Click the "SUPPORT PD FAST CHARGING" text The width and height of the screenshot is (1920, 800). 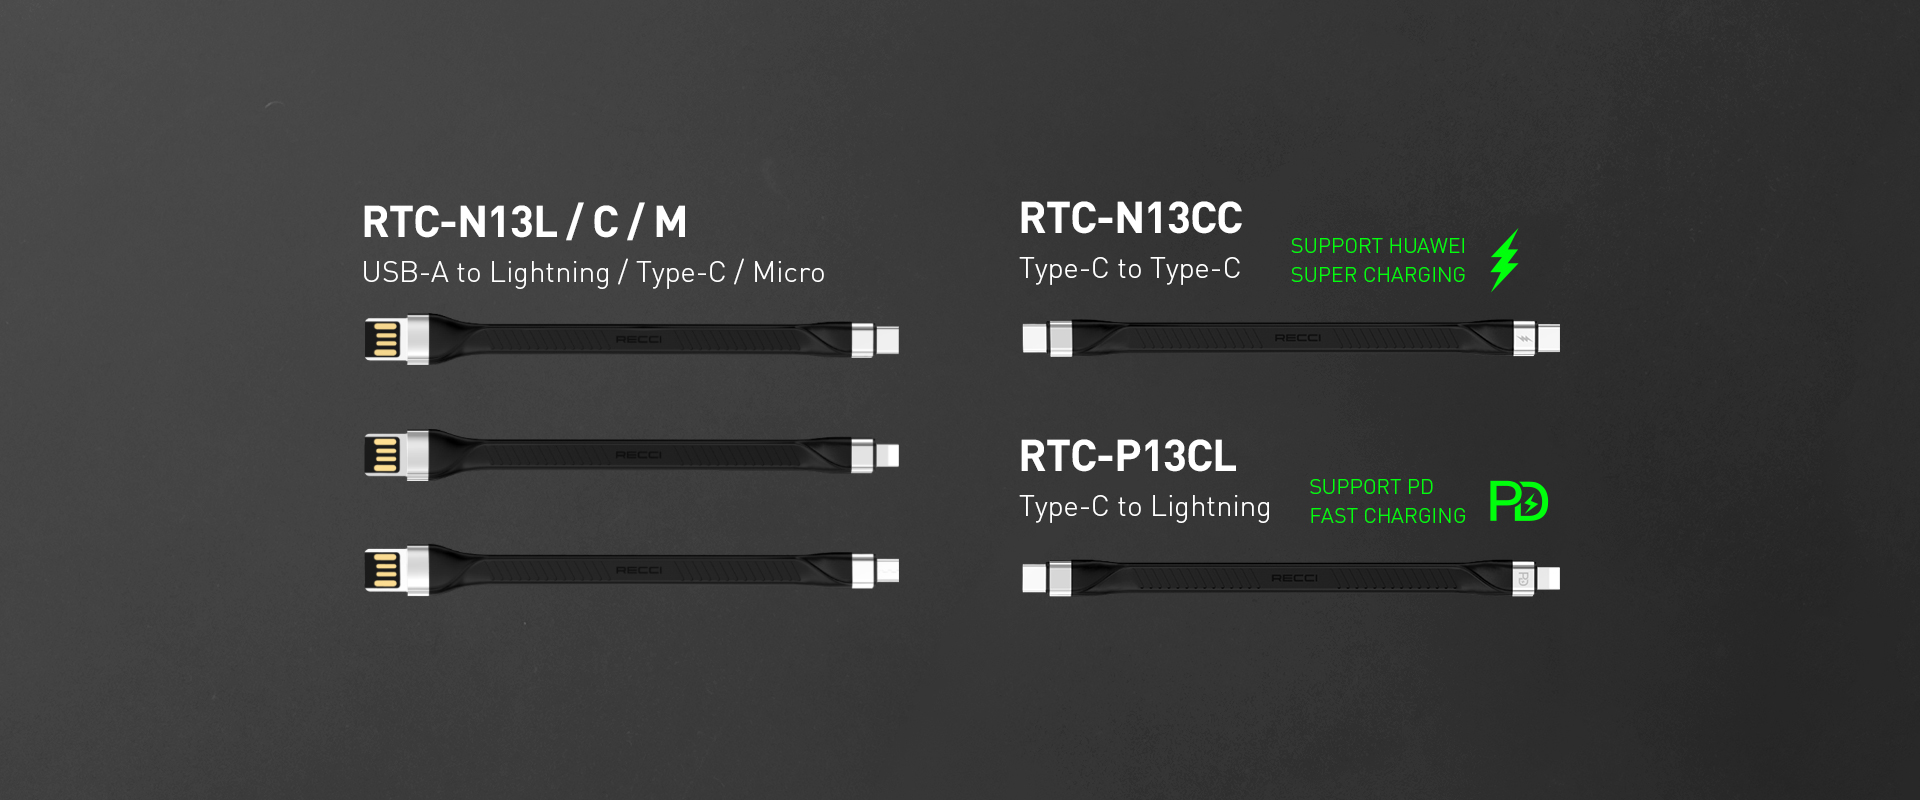point(1387,501)
